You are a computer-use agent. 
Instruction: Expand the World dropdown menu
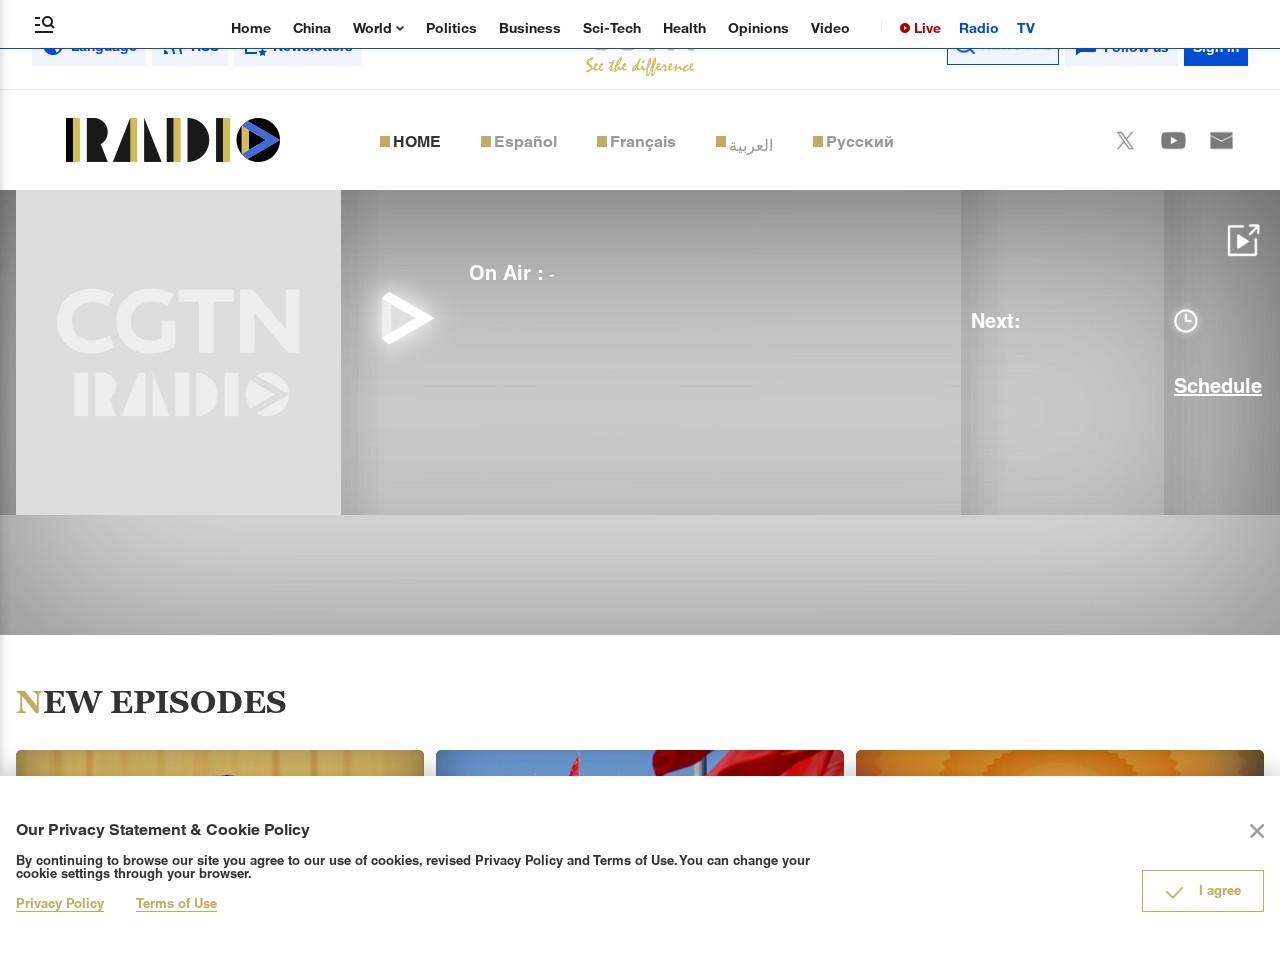click(x=378, y=28)
